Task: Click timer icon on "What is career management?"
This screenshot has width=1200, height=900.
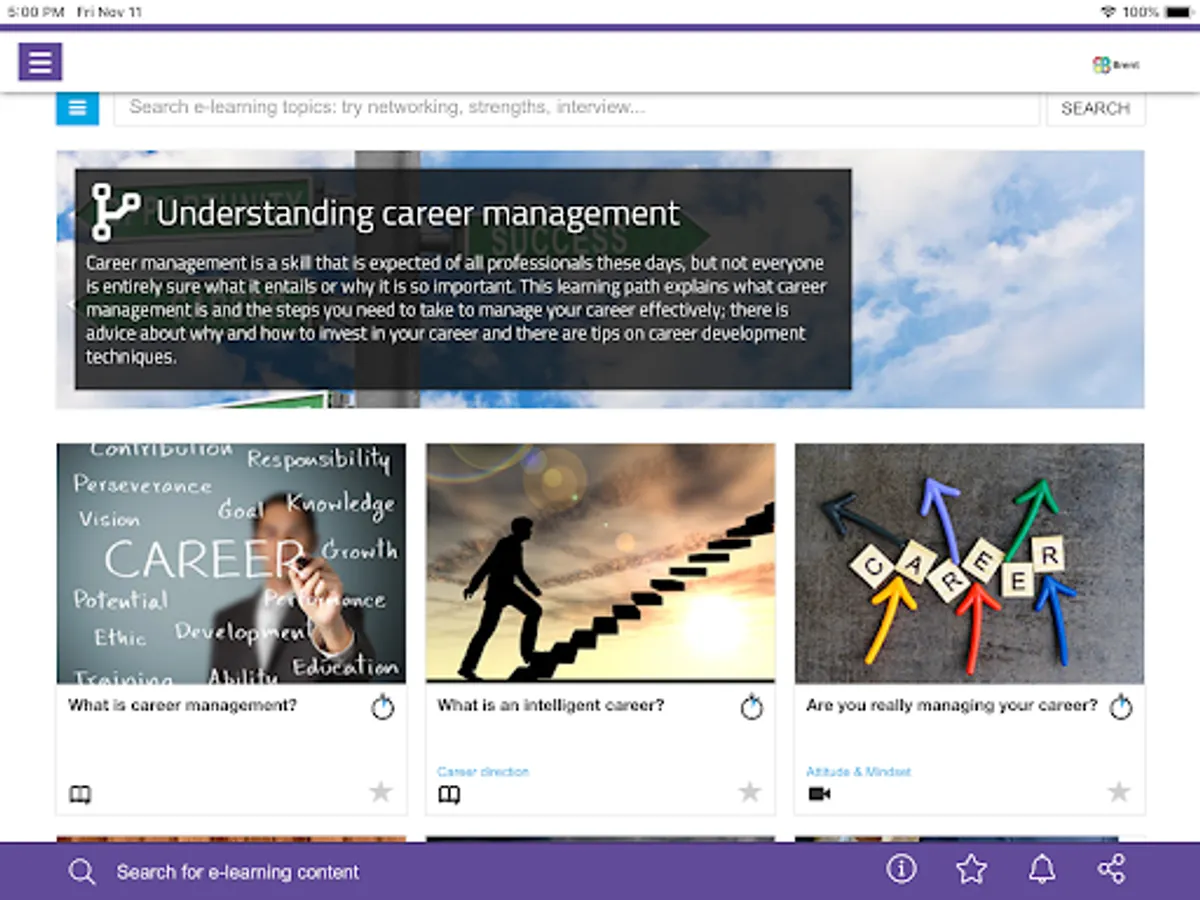Action: pyautogui.click(x=382, y=707)
